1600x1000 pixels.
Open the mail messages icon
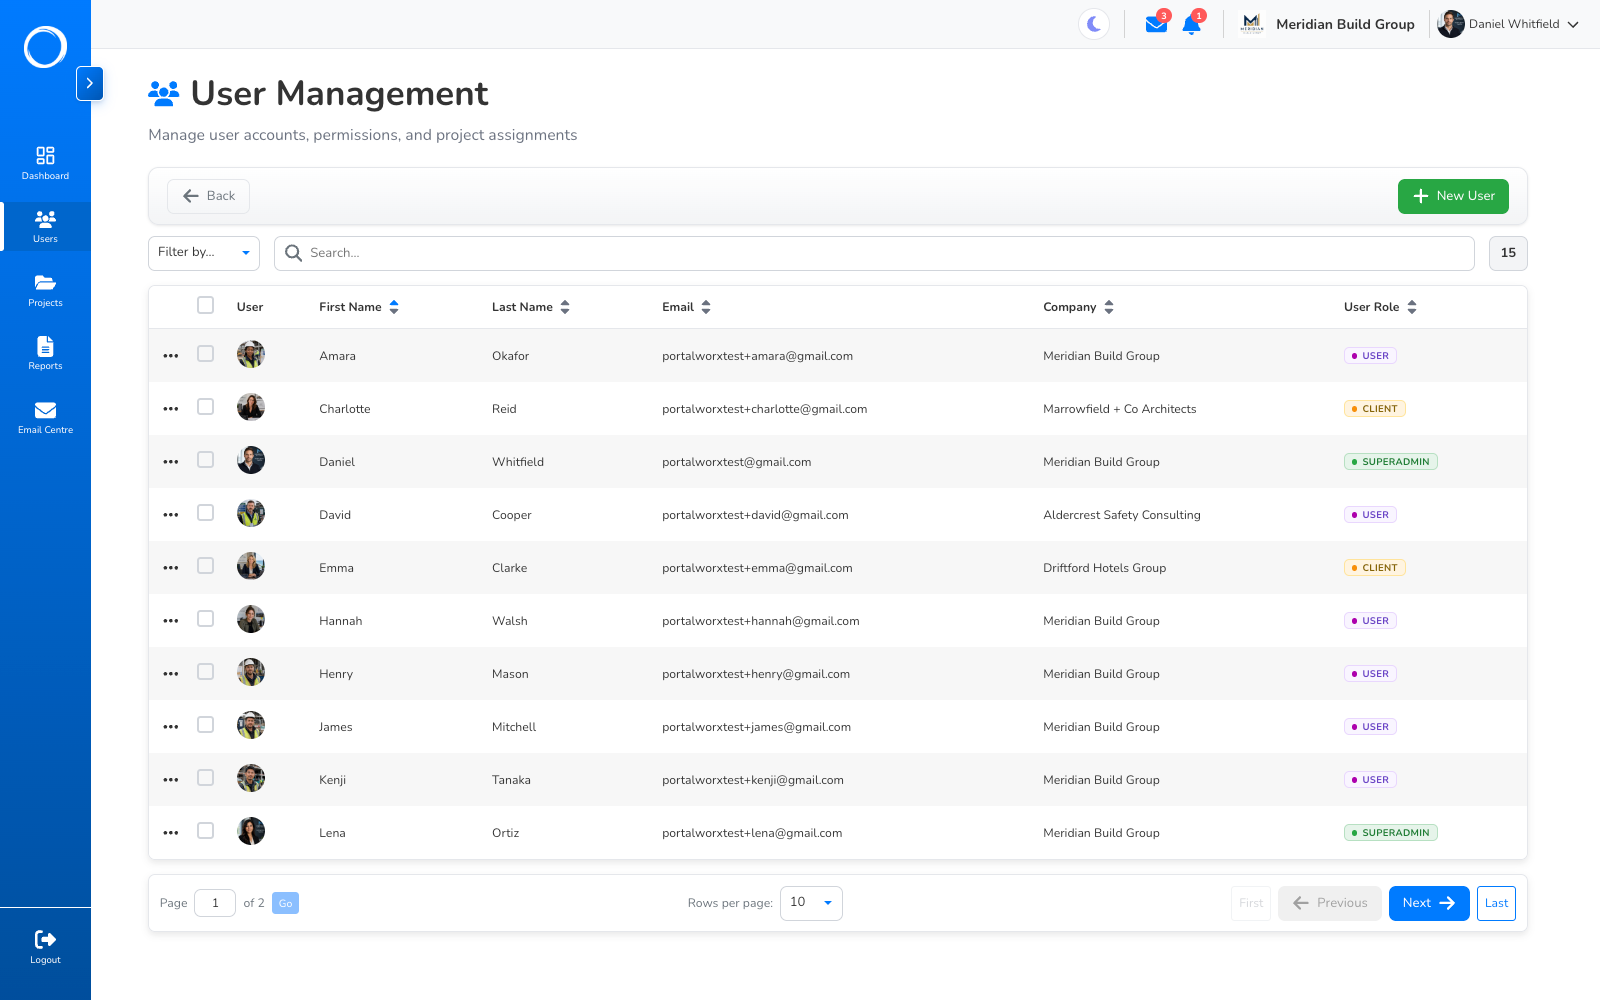(1156, 24)
